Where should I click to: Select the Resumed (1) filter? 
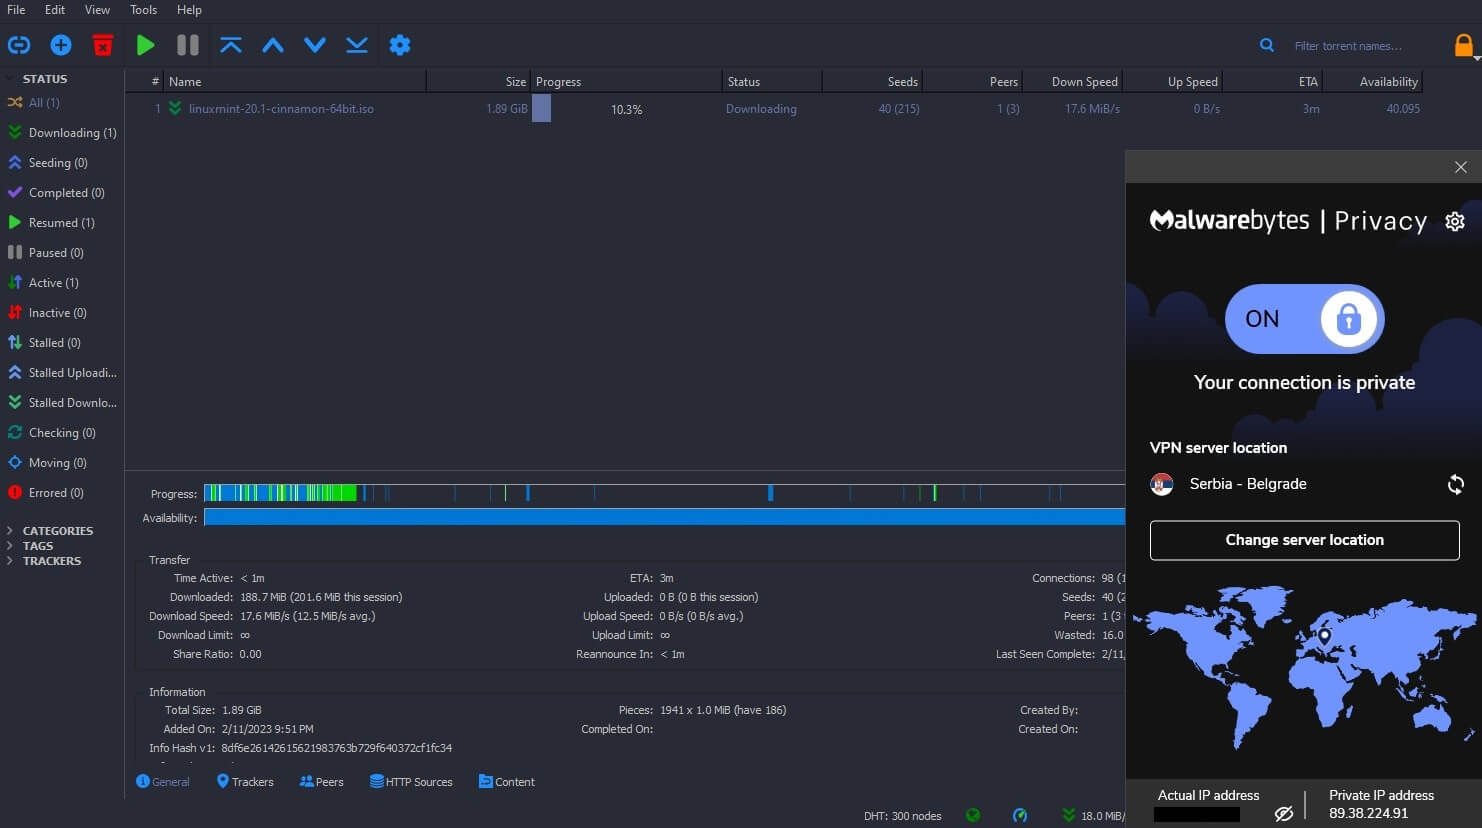(62, 222)
